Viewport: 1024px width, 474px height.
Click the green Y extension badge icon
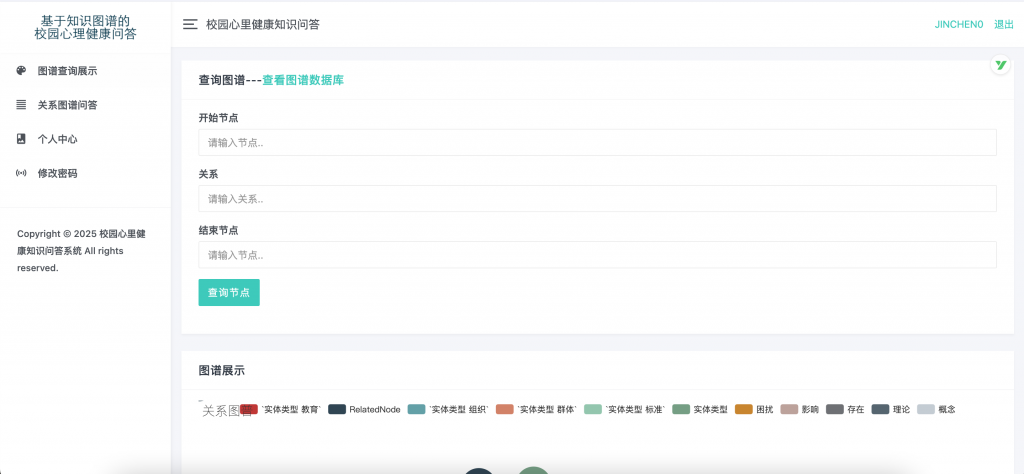pos(1000,65)
